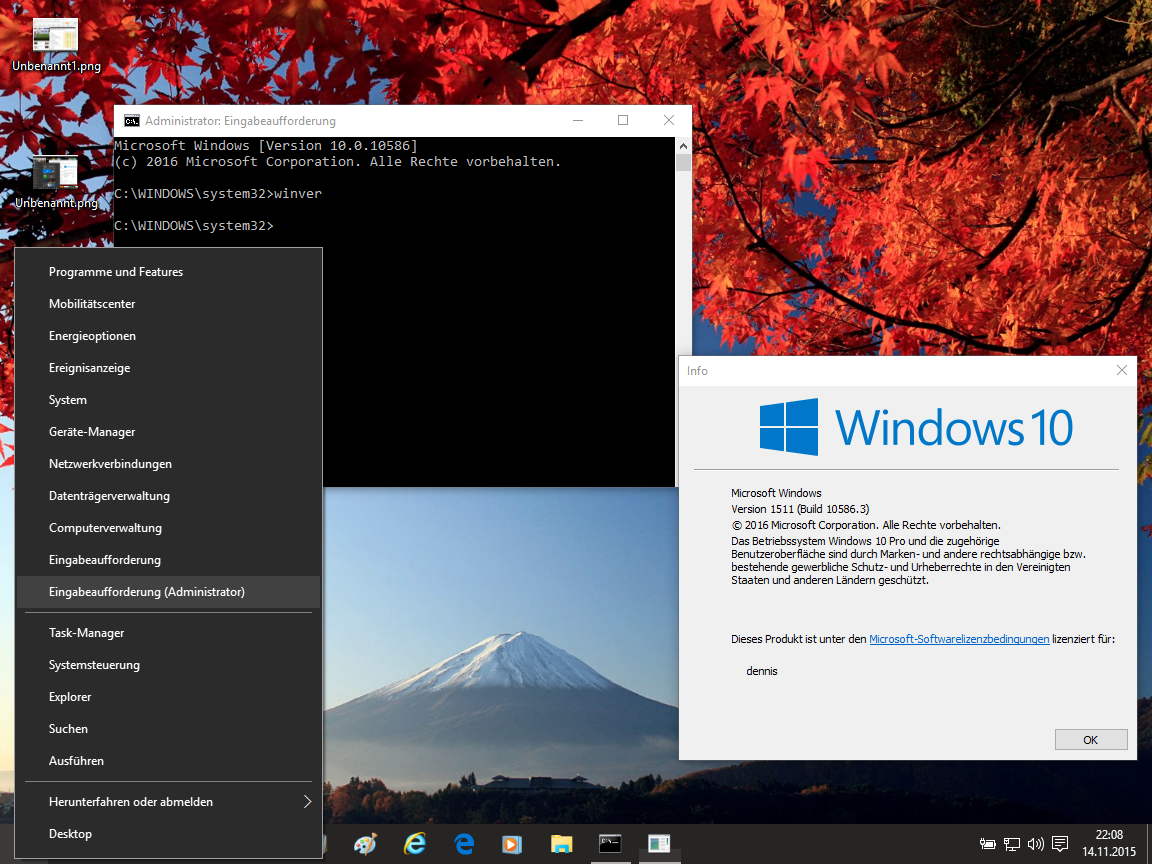Open the volume speaker tray icon

pos(1036,843)
